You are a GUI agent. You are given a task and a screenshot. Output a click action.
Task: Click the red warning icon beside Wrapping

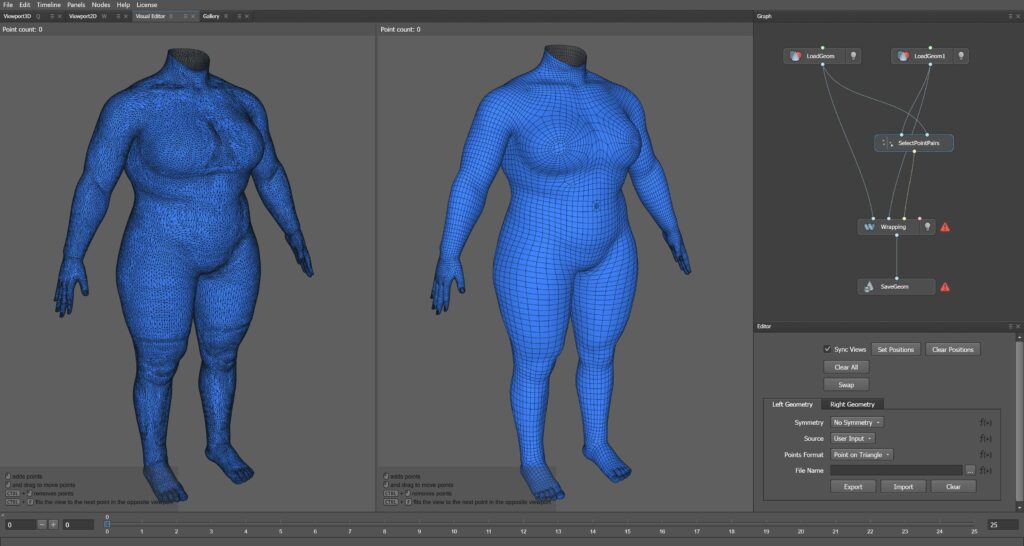pyautogui.click(x=945, y=227)
